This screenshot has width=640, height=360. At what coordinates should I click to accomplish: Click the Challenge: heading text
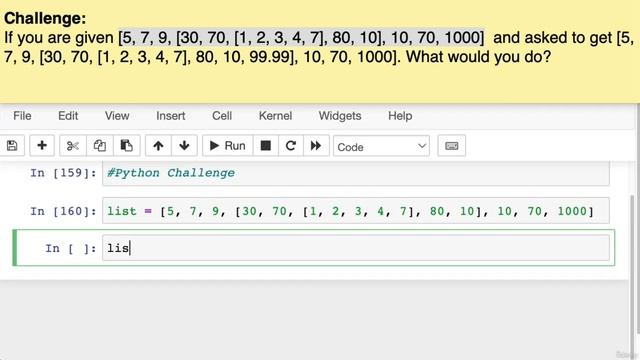[45, 18]
